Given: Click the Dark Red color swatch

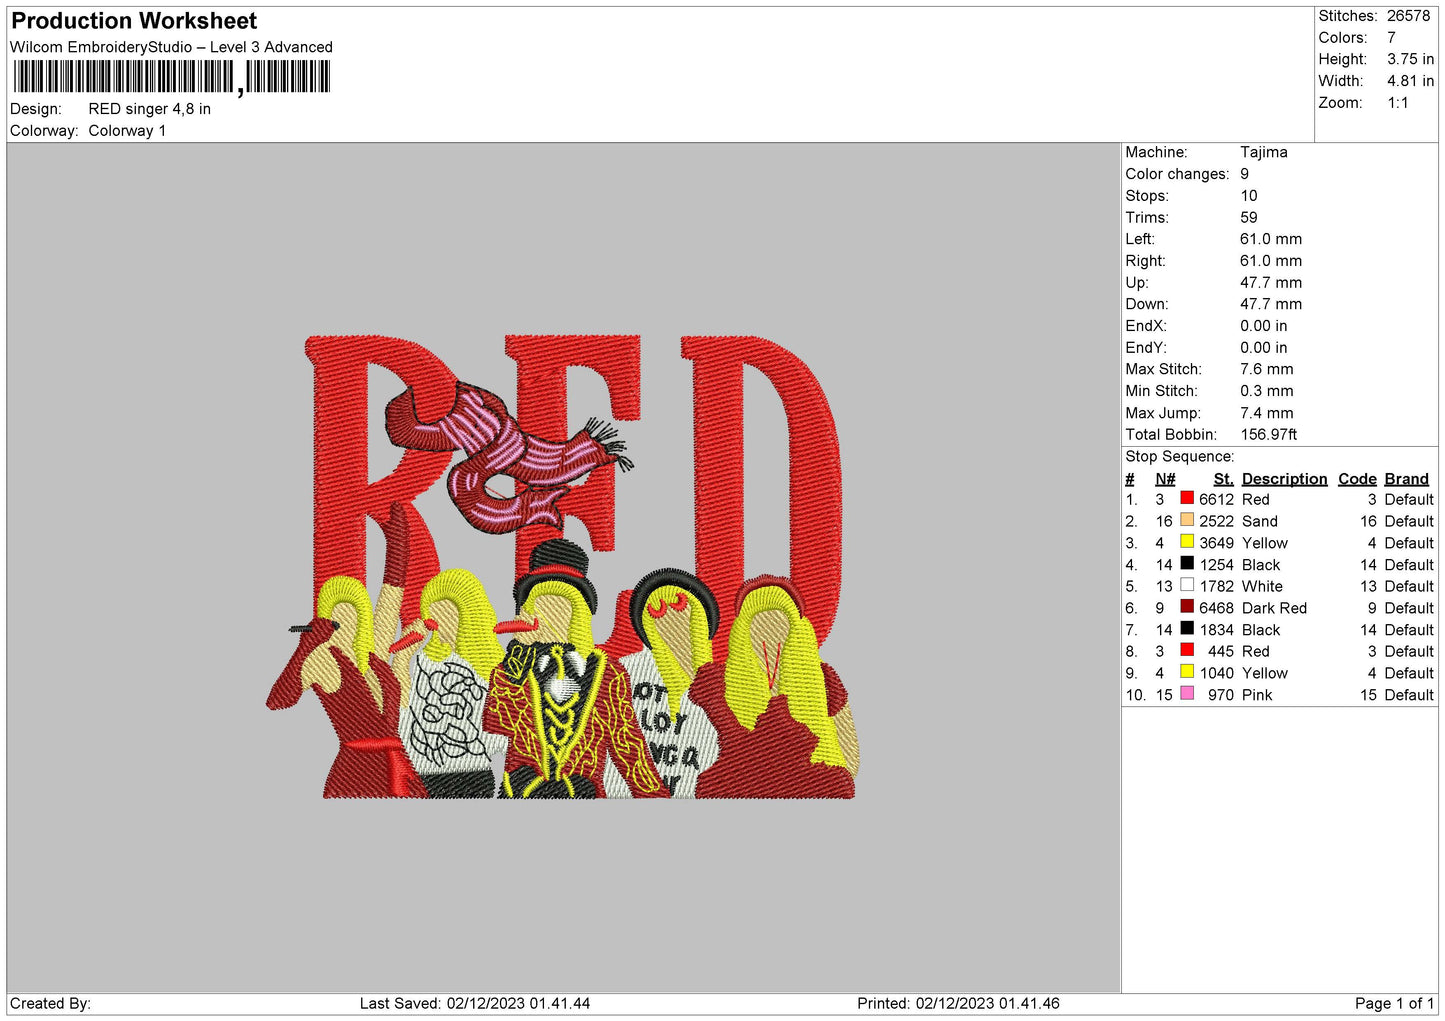Looking at the screenshot, I should click(x=1187, y=607).
